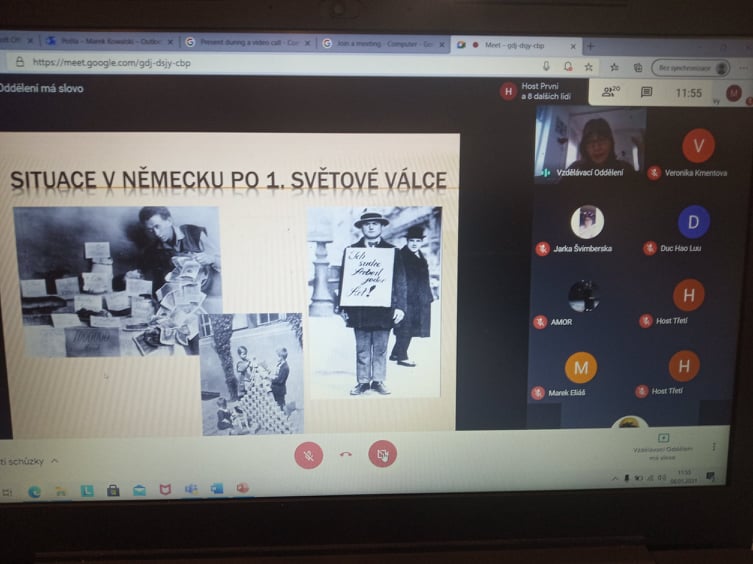The height and width of the screenshot is (564, 753).
Task: Turn on the camera in the meeting controls
Action: click(x=382, y=454)
